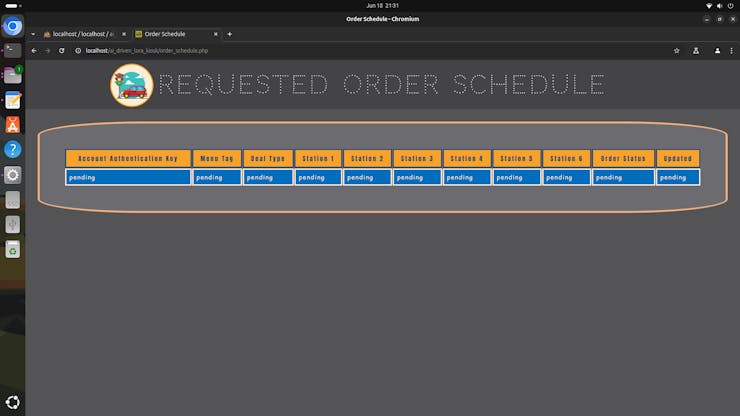This screenshot has height=416, width=740.
Task: Open Files manager in the dock
Action: tap(13, 75)
